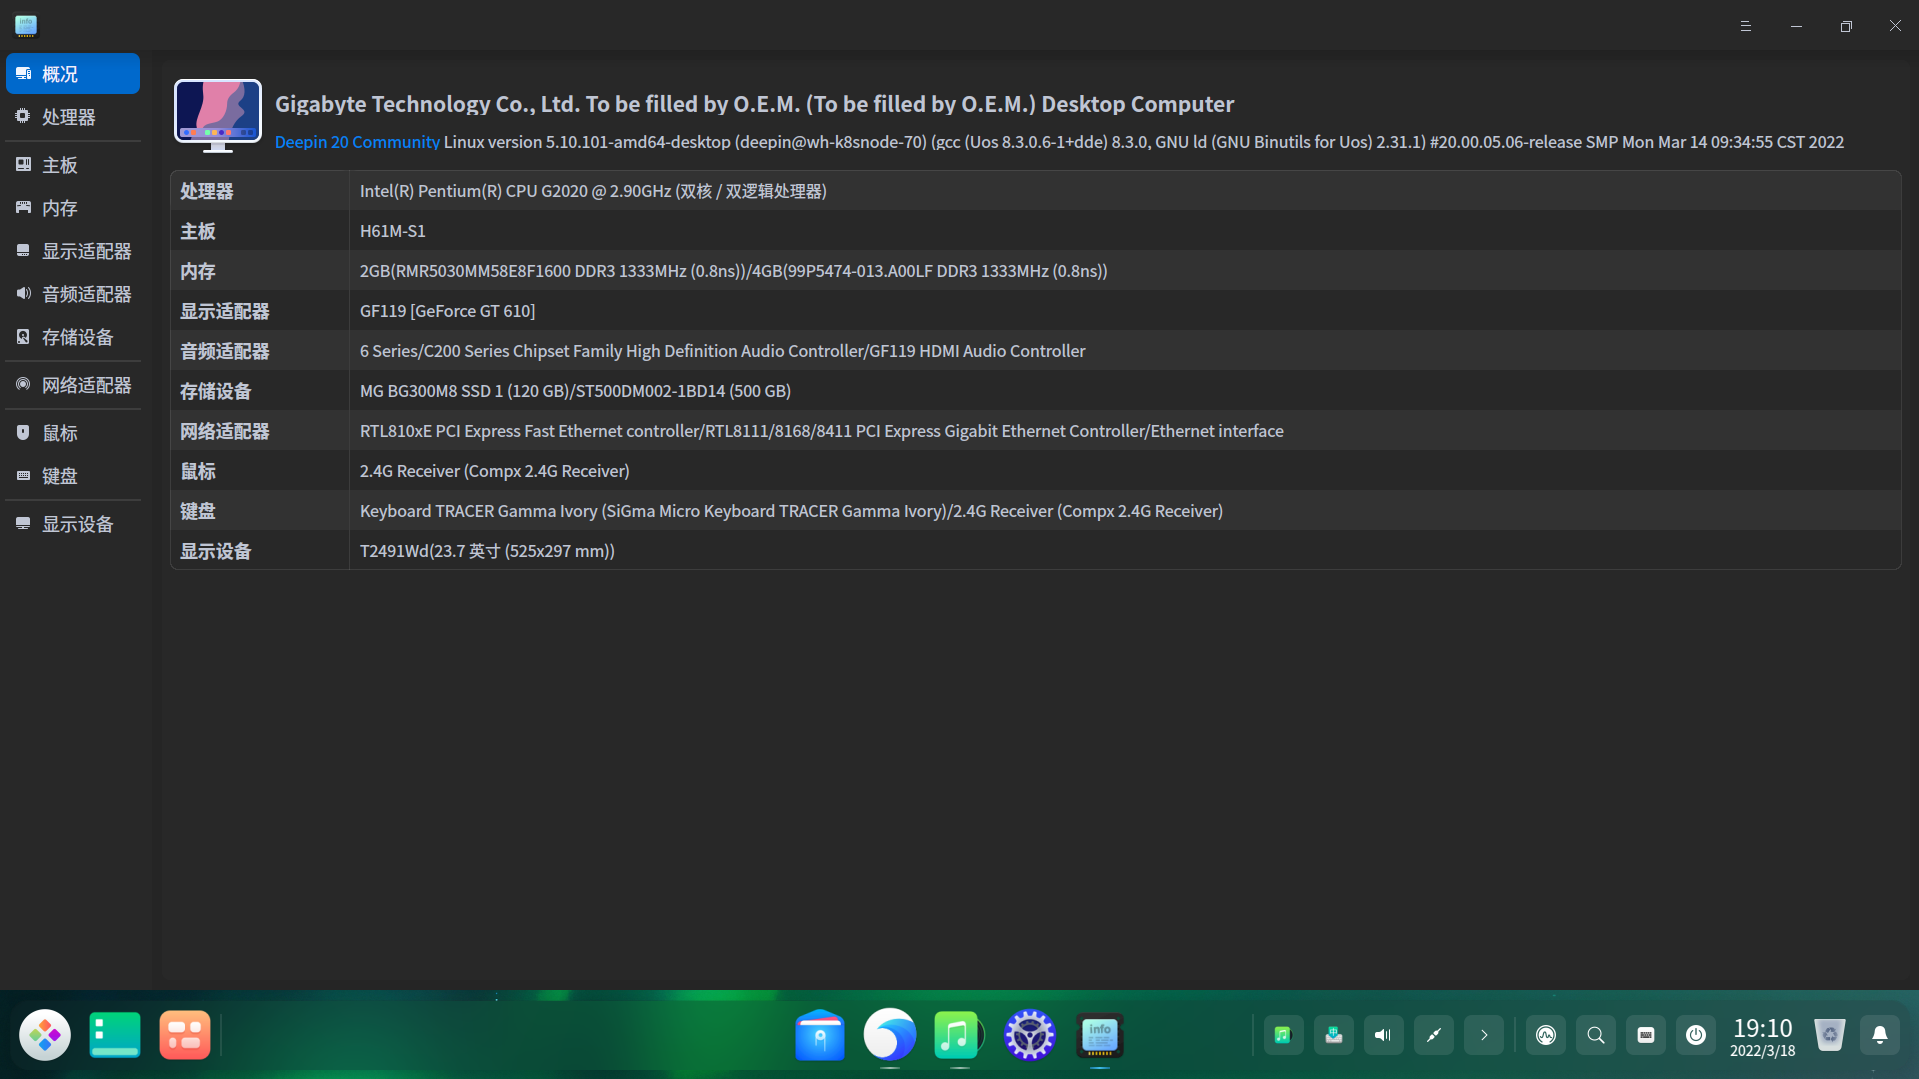Click the 2GB/4GB DDR3 memory value
Image resolution: width=1919 pixels, height=1079 pixels.
point(734,271)
